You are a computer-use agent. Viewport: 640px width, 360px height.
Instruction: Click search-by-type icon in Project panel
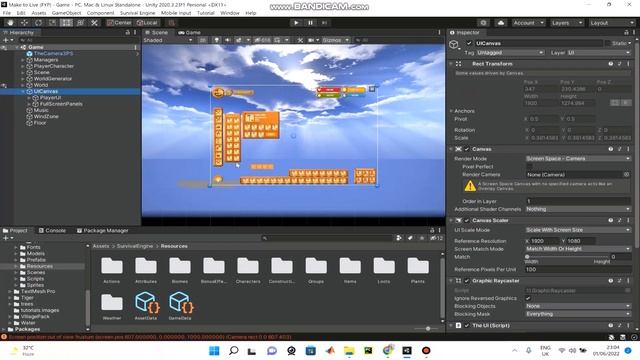(x=399, y=238)
